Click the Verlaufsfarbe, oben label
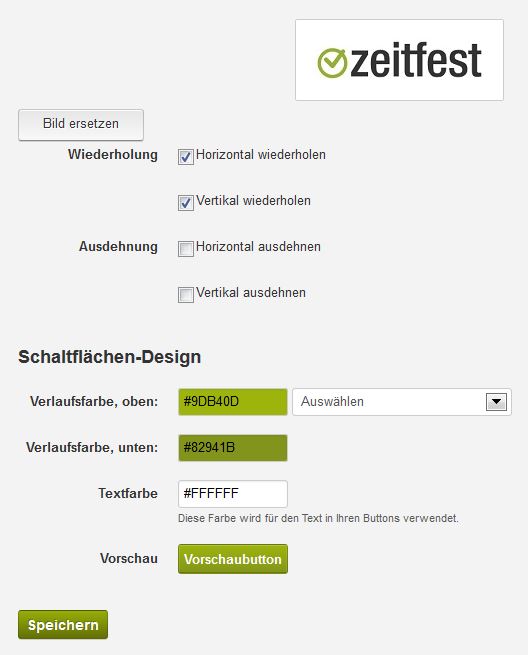528x655 pixels. pos(94,401)
